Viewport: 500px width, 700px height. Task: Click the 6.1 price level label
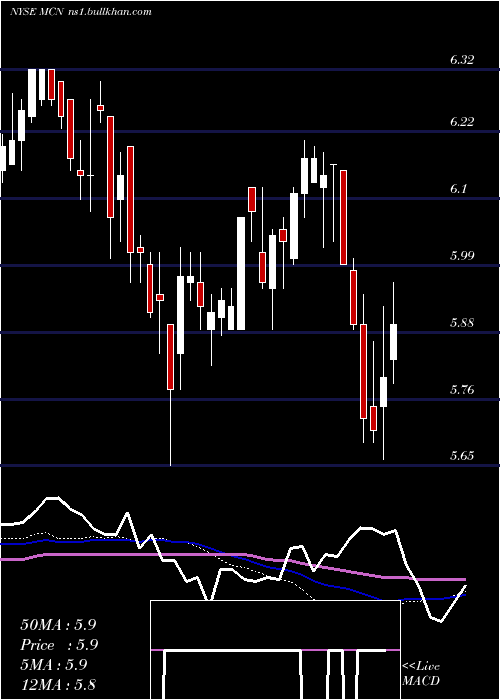[x=458, y=189]
